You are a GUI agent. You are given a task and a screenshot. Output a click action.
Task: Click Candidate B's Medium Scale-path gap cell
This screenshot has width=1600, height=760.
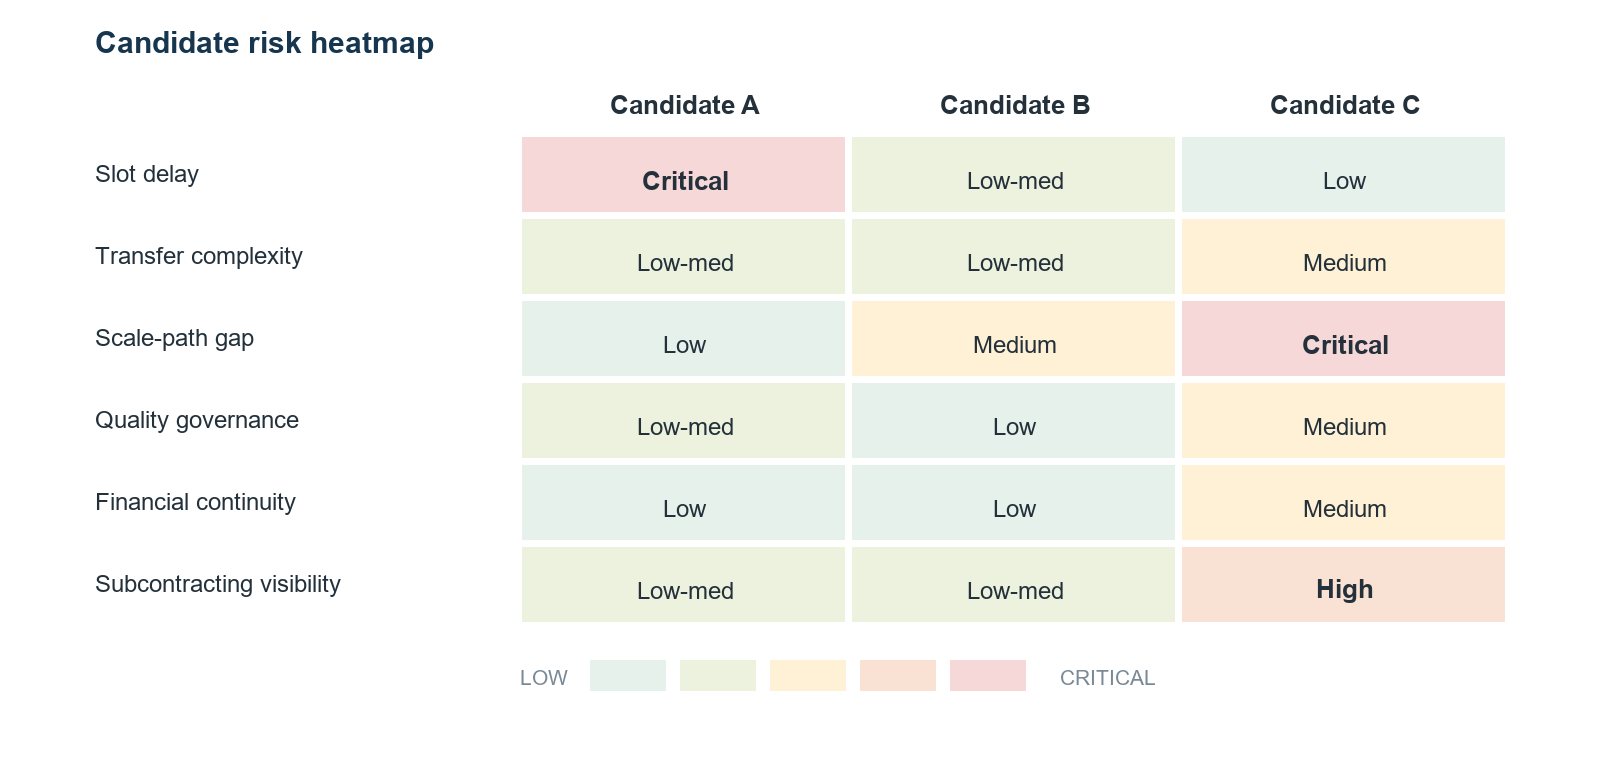click(x=1013, y=338)
